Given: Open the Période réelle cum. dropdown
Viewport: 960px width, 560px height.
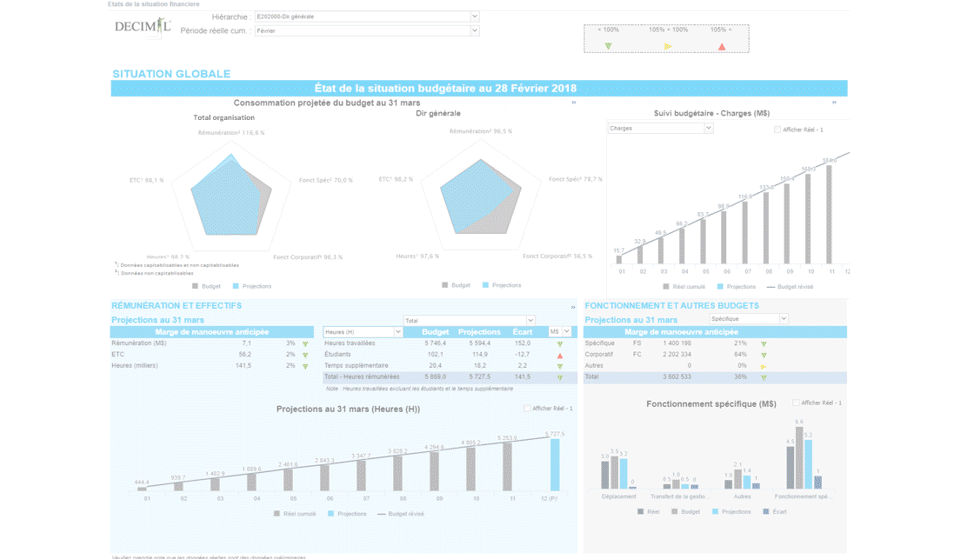Looking at the screenshot, I should click(474, 31).
